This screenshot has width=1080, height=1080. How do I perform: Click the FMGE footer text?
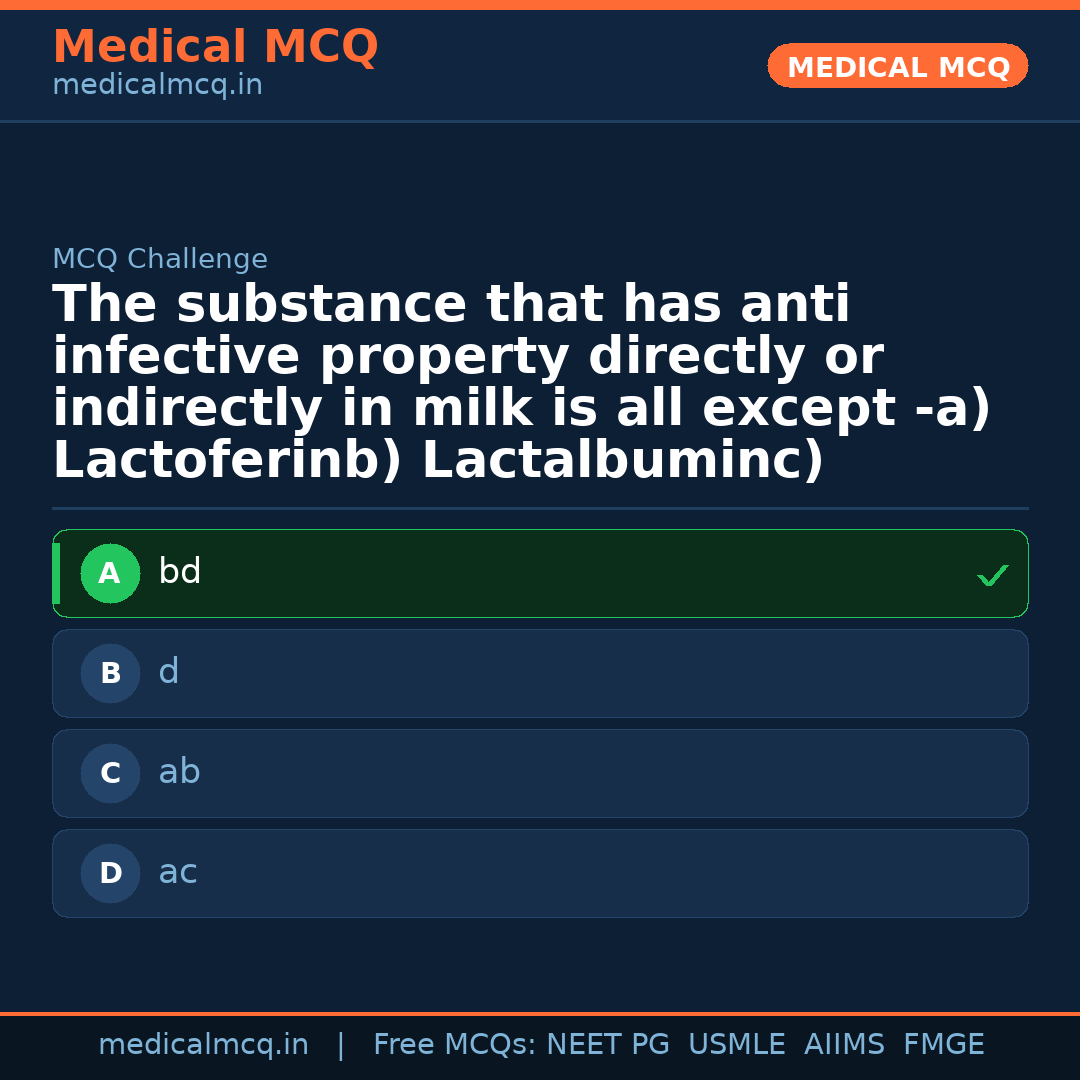(944, 1045)
